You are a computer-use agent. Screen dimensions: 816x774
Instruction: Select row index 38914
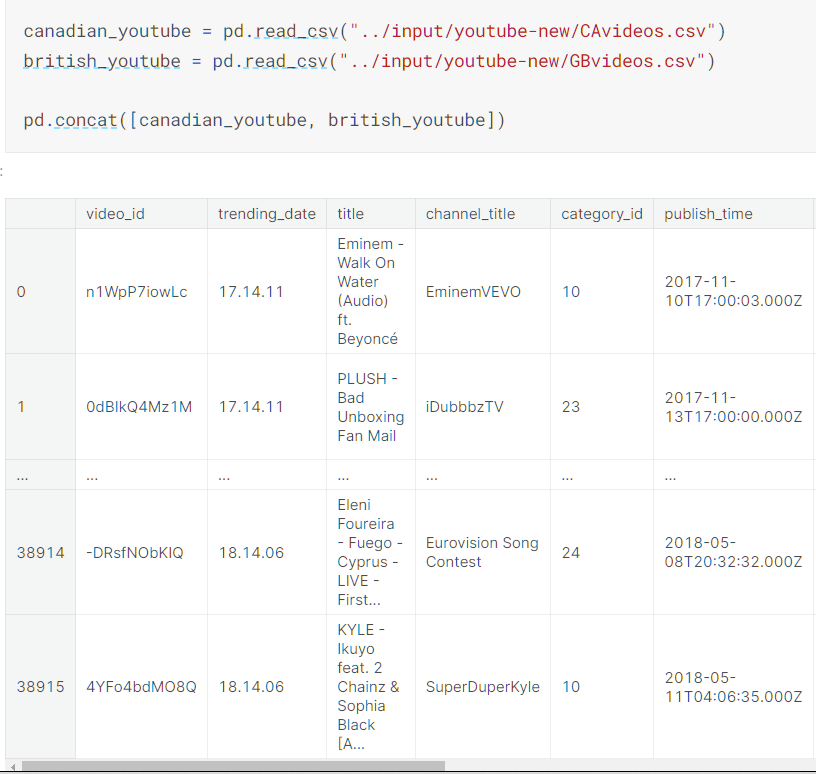[x=40, y=553]
